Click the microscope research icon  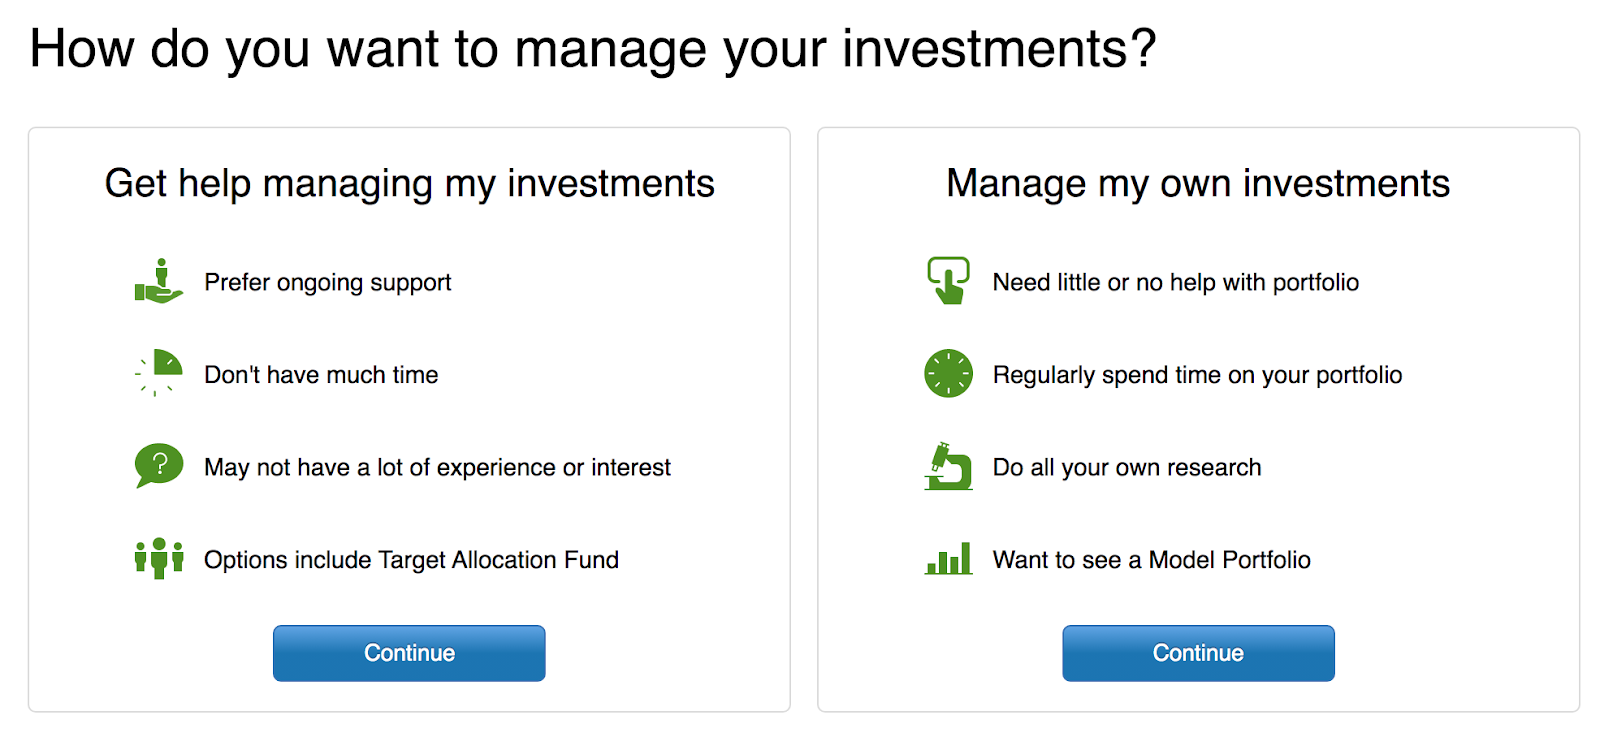948,466
